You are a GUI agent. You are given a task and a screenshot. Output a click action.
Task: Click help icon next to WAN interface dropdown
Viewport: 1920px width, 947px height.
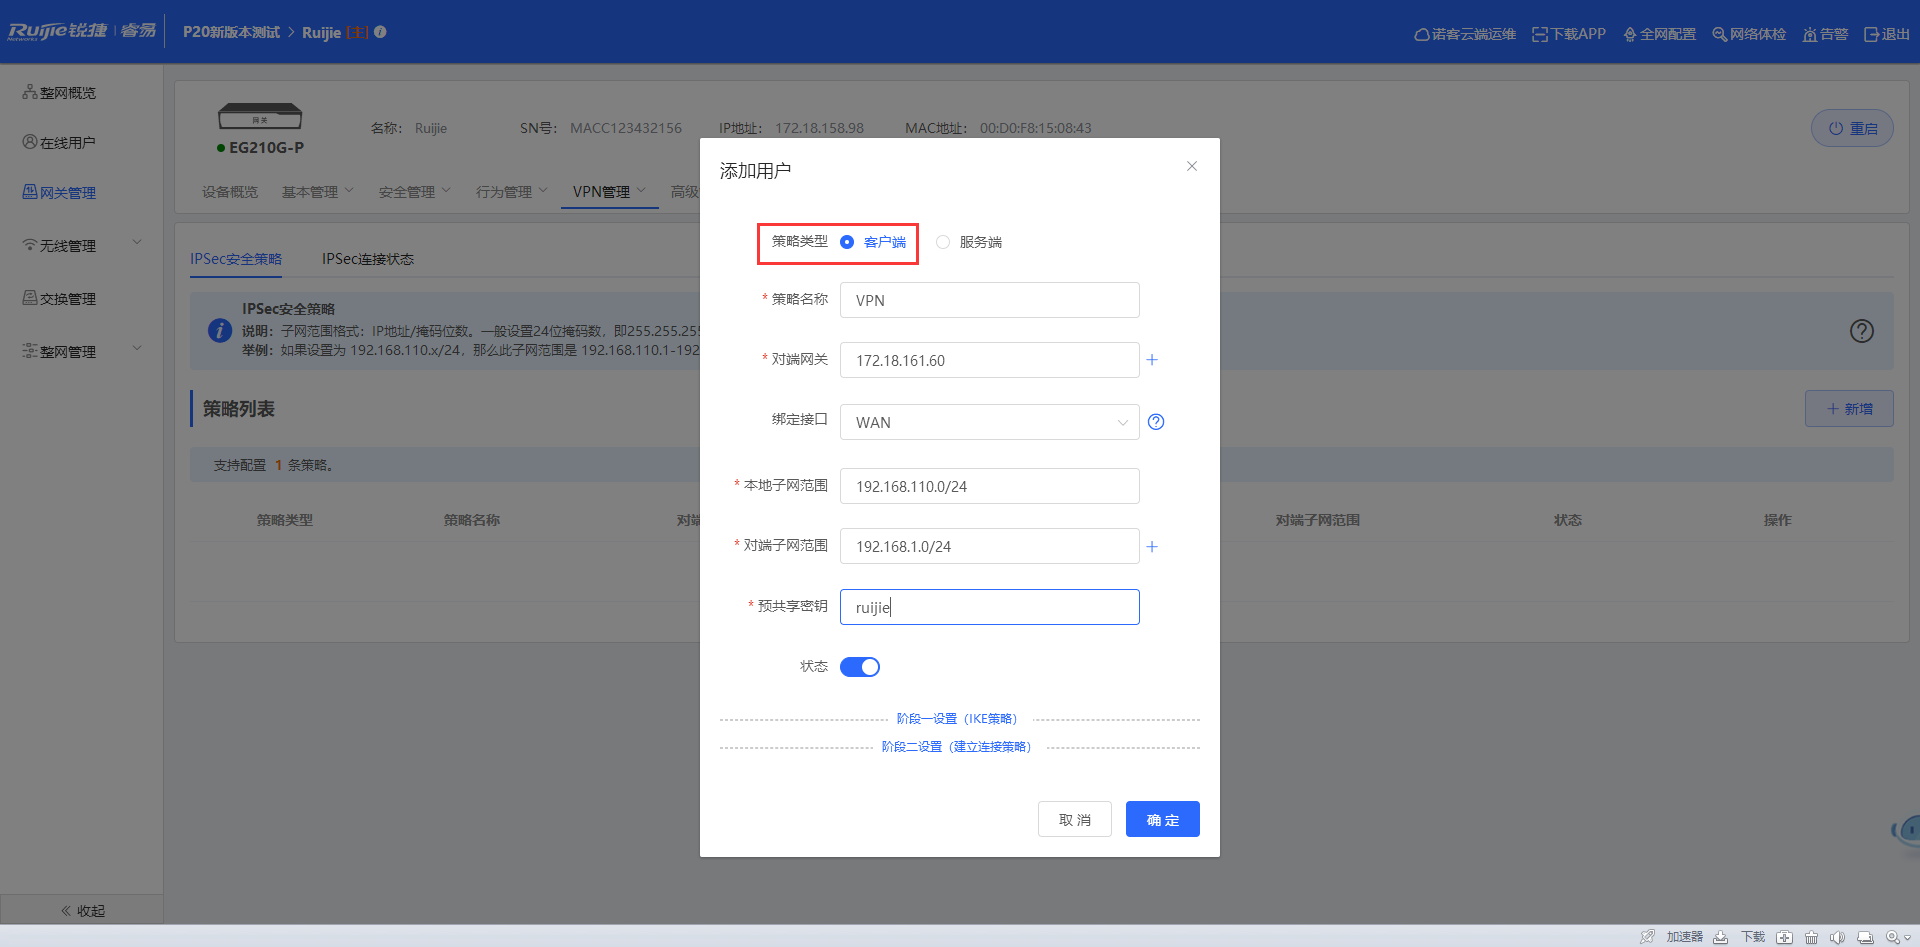(x=1156, y=422)
